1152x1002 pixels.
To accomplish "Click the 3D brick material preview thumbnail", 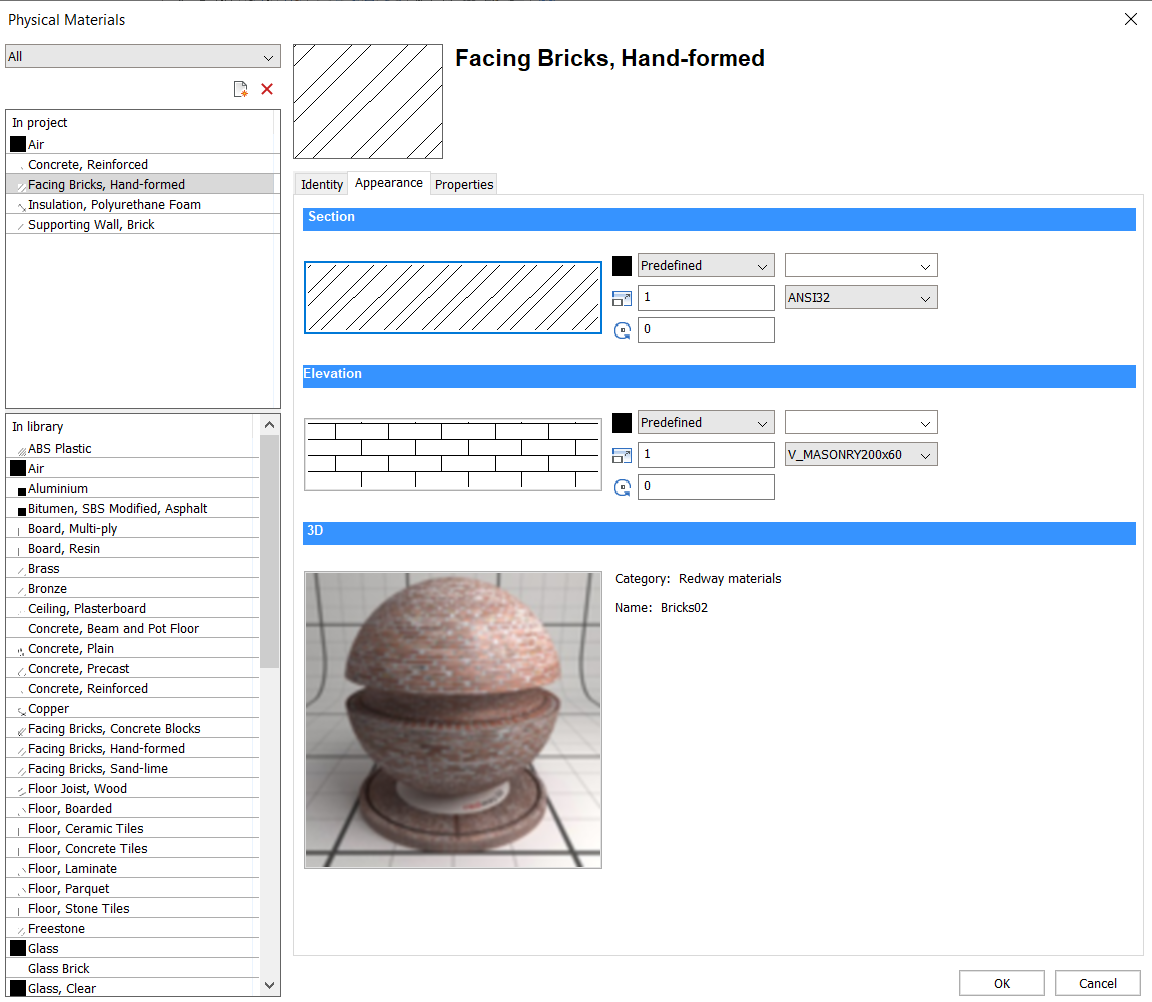I will [453, 720].
